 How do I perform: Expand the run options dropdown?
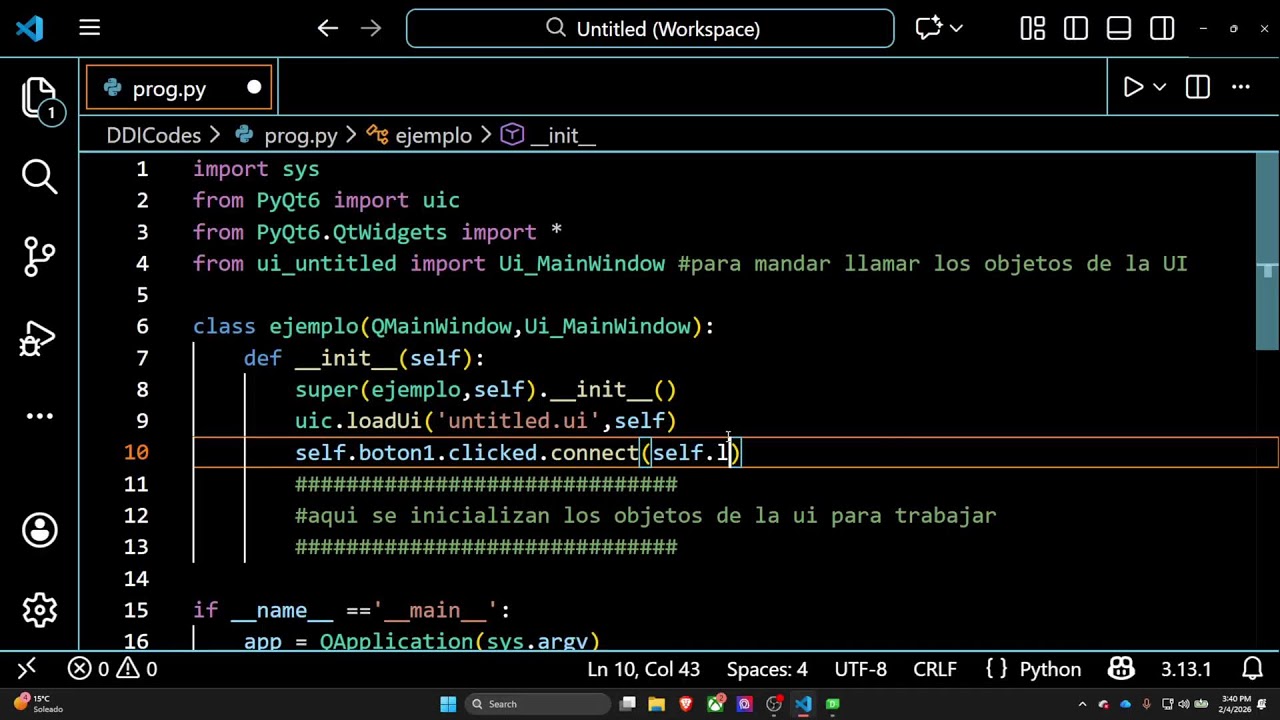(1160, 88)
